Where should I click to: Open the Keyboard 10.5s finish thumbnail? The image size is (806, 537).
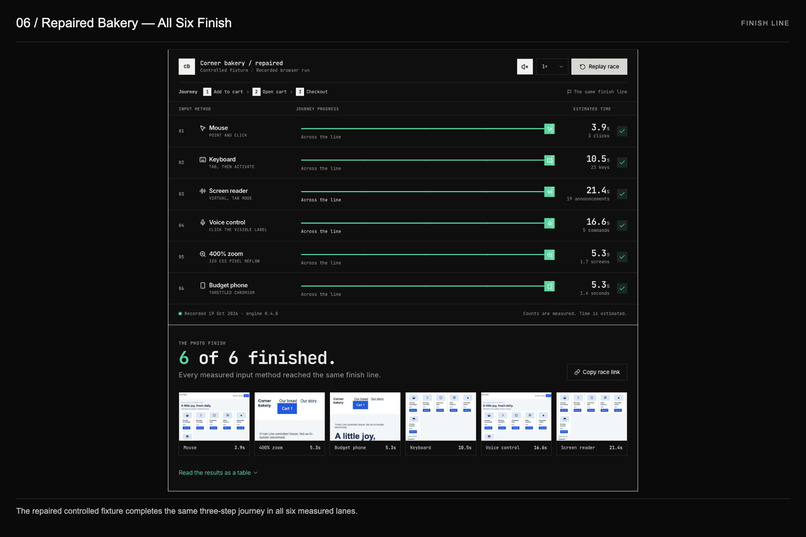(441, 423)
